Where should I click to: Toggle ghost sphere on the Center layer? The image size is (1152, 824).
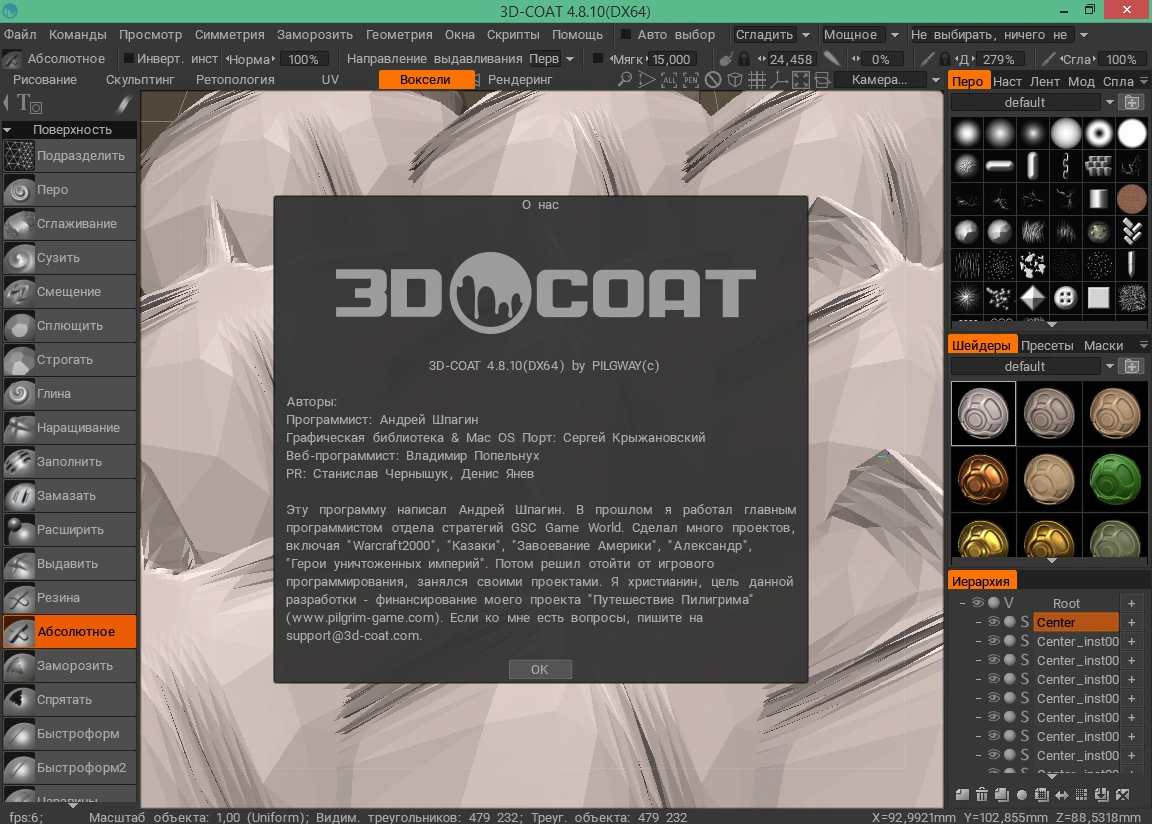[1009, 622]
